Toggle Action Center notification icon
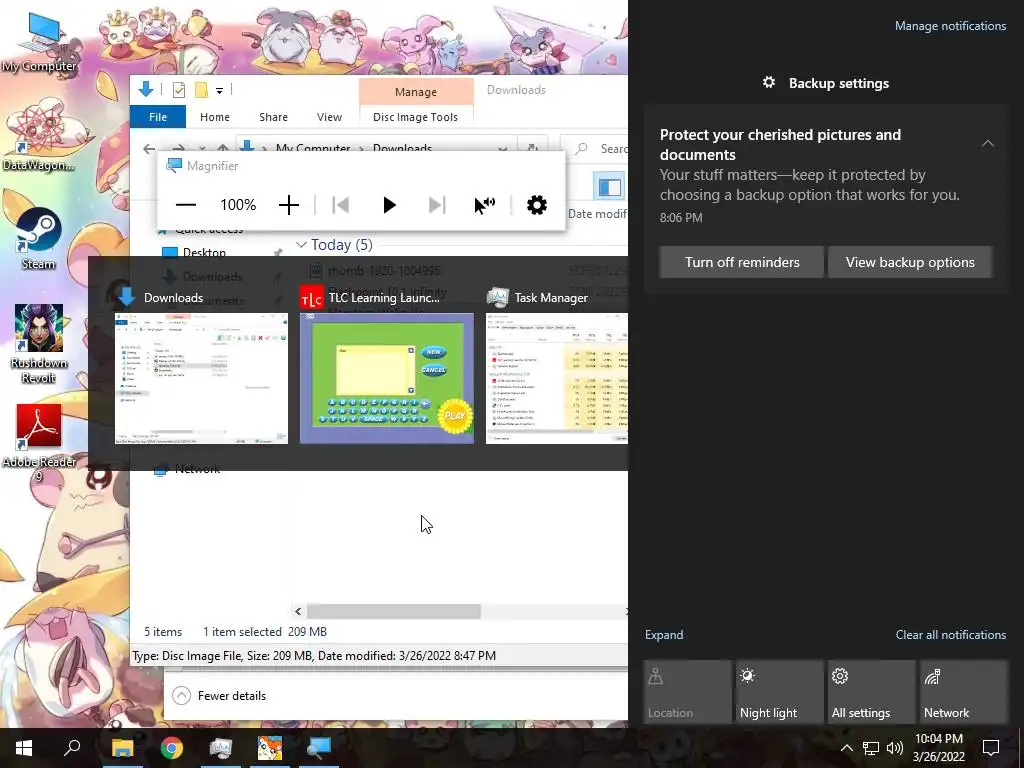 pos(991,748)
